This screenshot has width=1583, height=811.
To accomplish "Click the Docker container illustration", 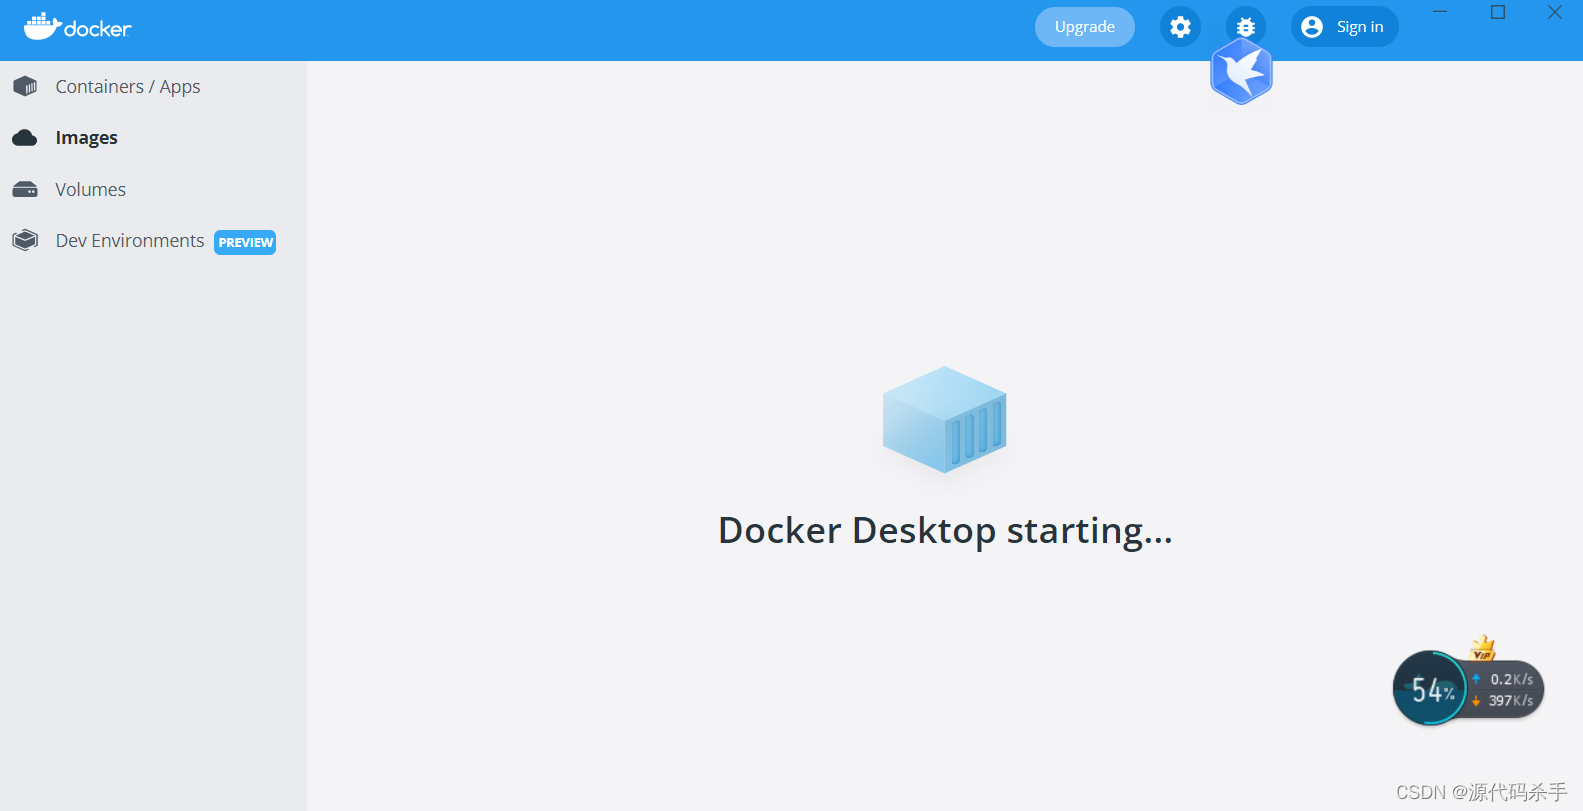I will point(944,420).
